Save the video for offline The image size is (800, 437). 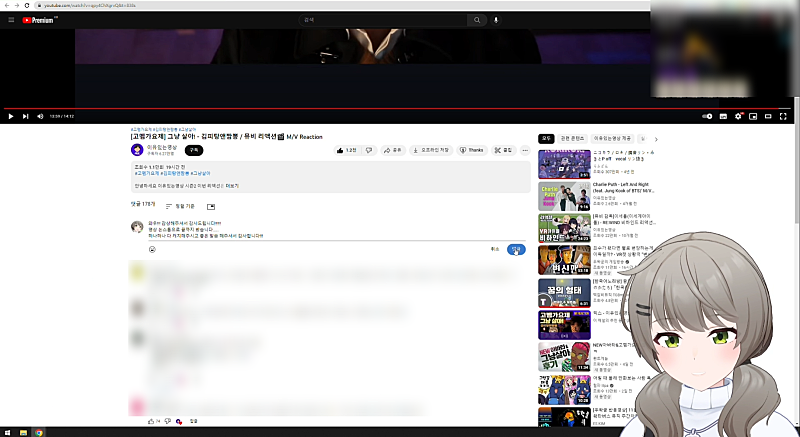(431, 150)
